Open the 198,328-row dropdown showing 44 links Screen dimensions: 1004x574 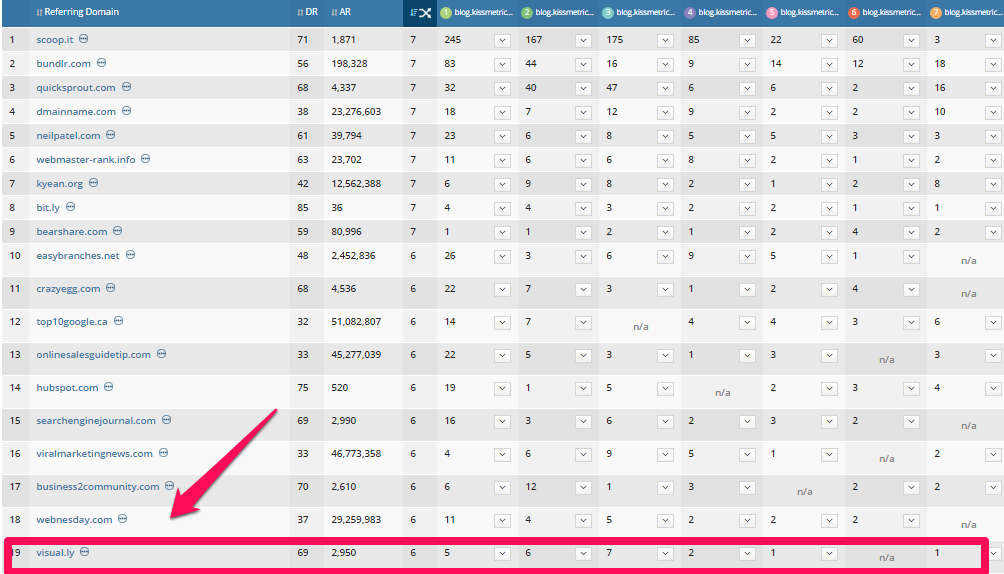click(583, 64)
